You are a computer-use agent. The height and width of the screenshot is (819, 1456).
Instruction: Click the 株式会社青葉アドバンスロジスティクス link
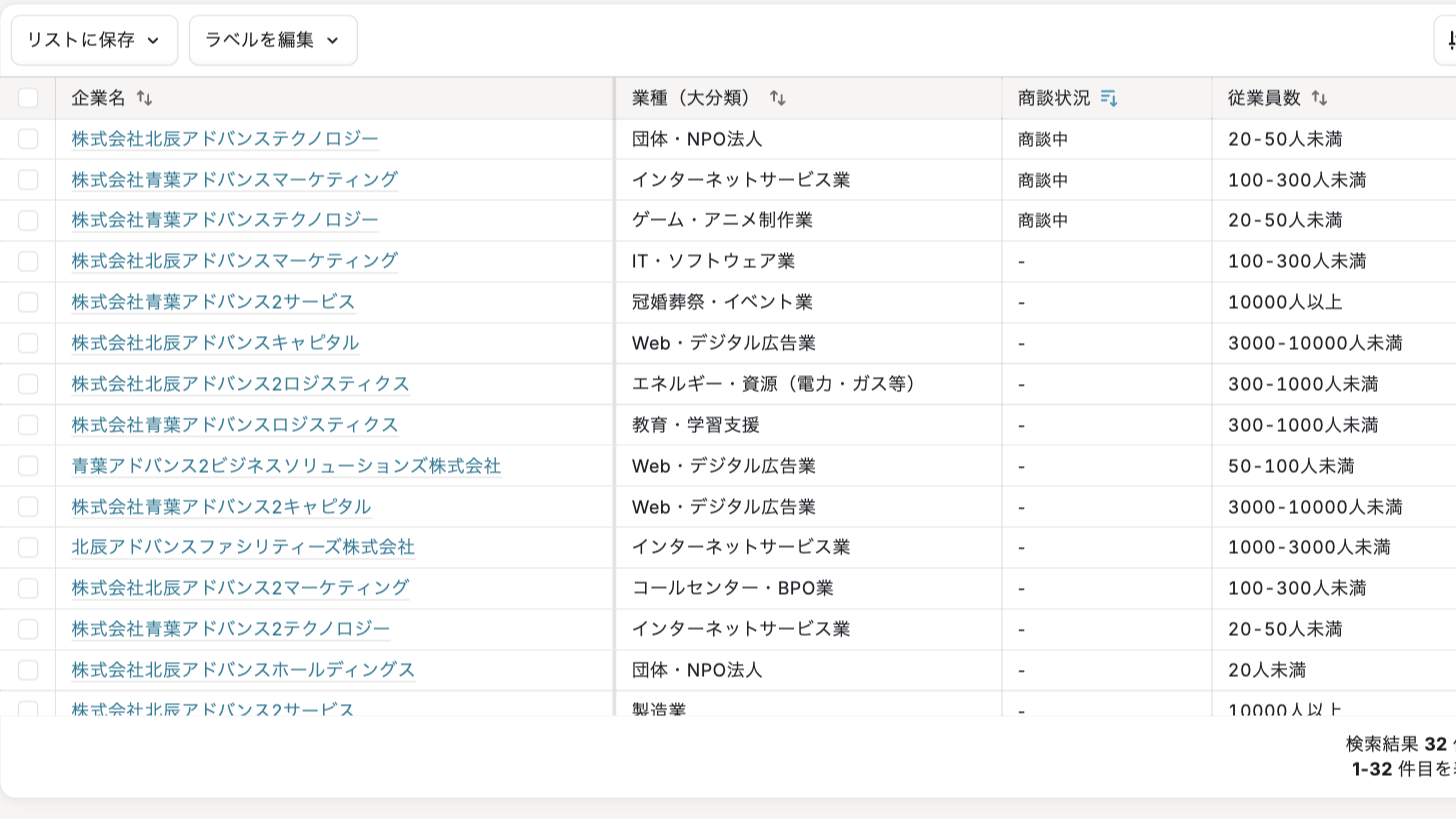coord(235,425)
